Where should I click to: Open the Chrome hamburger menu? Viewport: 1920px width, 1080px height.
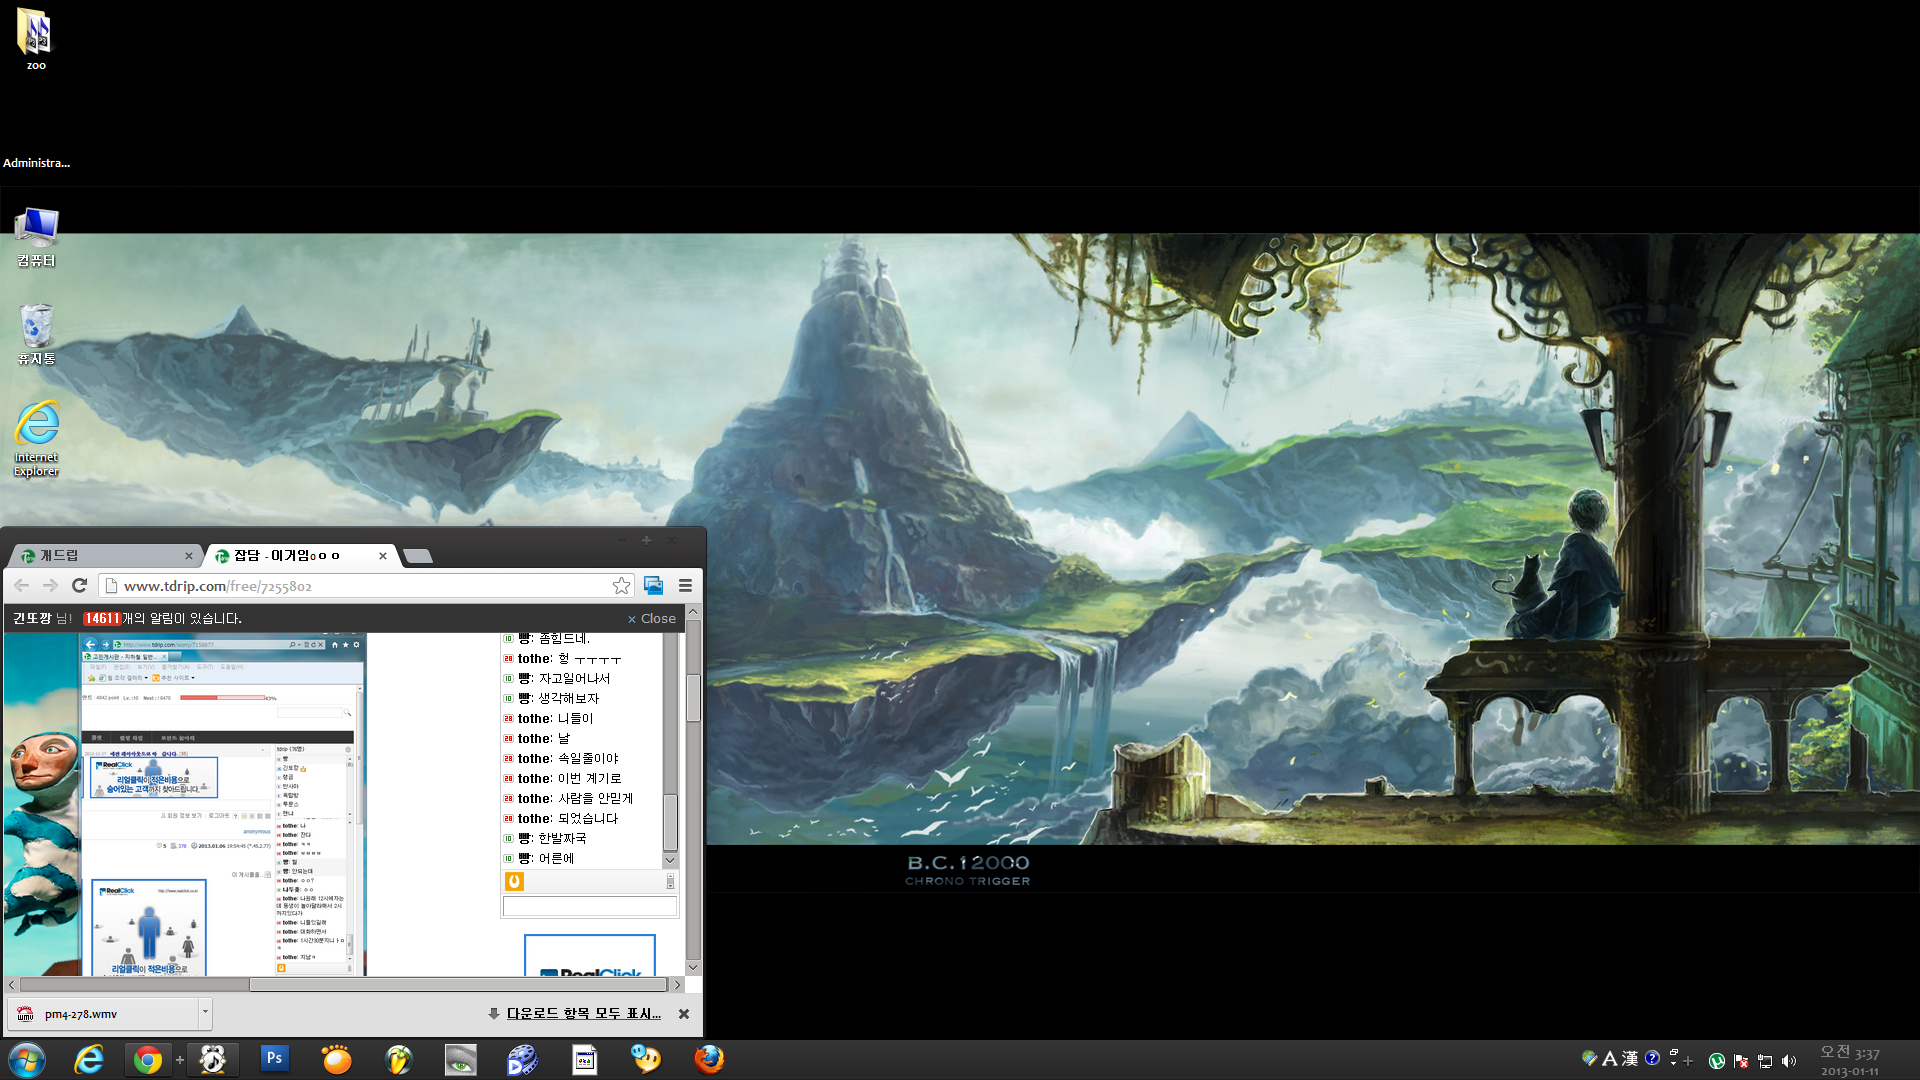coord(685,586)
